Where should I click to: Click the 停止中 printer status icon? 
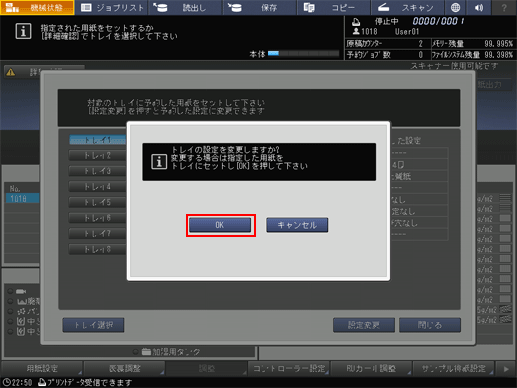pos(356,22)
